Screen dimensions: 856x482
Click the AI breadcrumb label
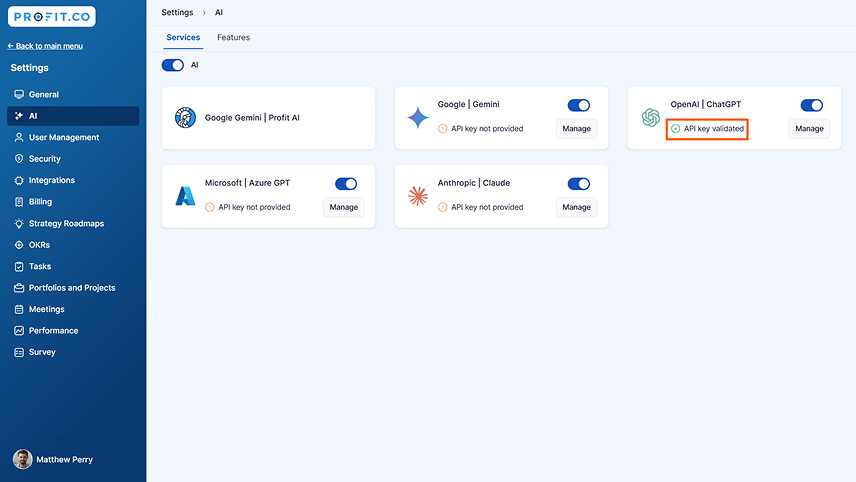[x=219, y=13]
